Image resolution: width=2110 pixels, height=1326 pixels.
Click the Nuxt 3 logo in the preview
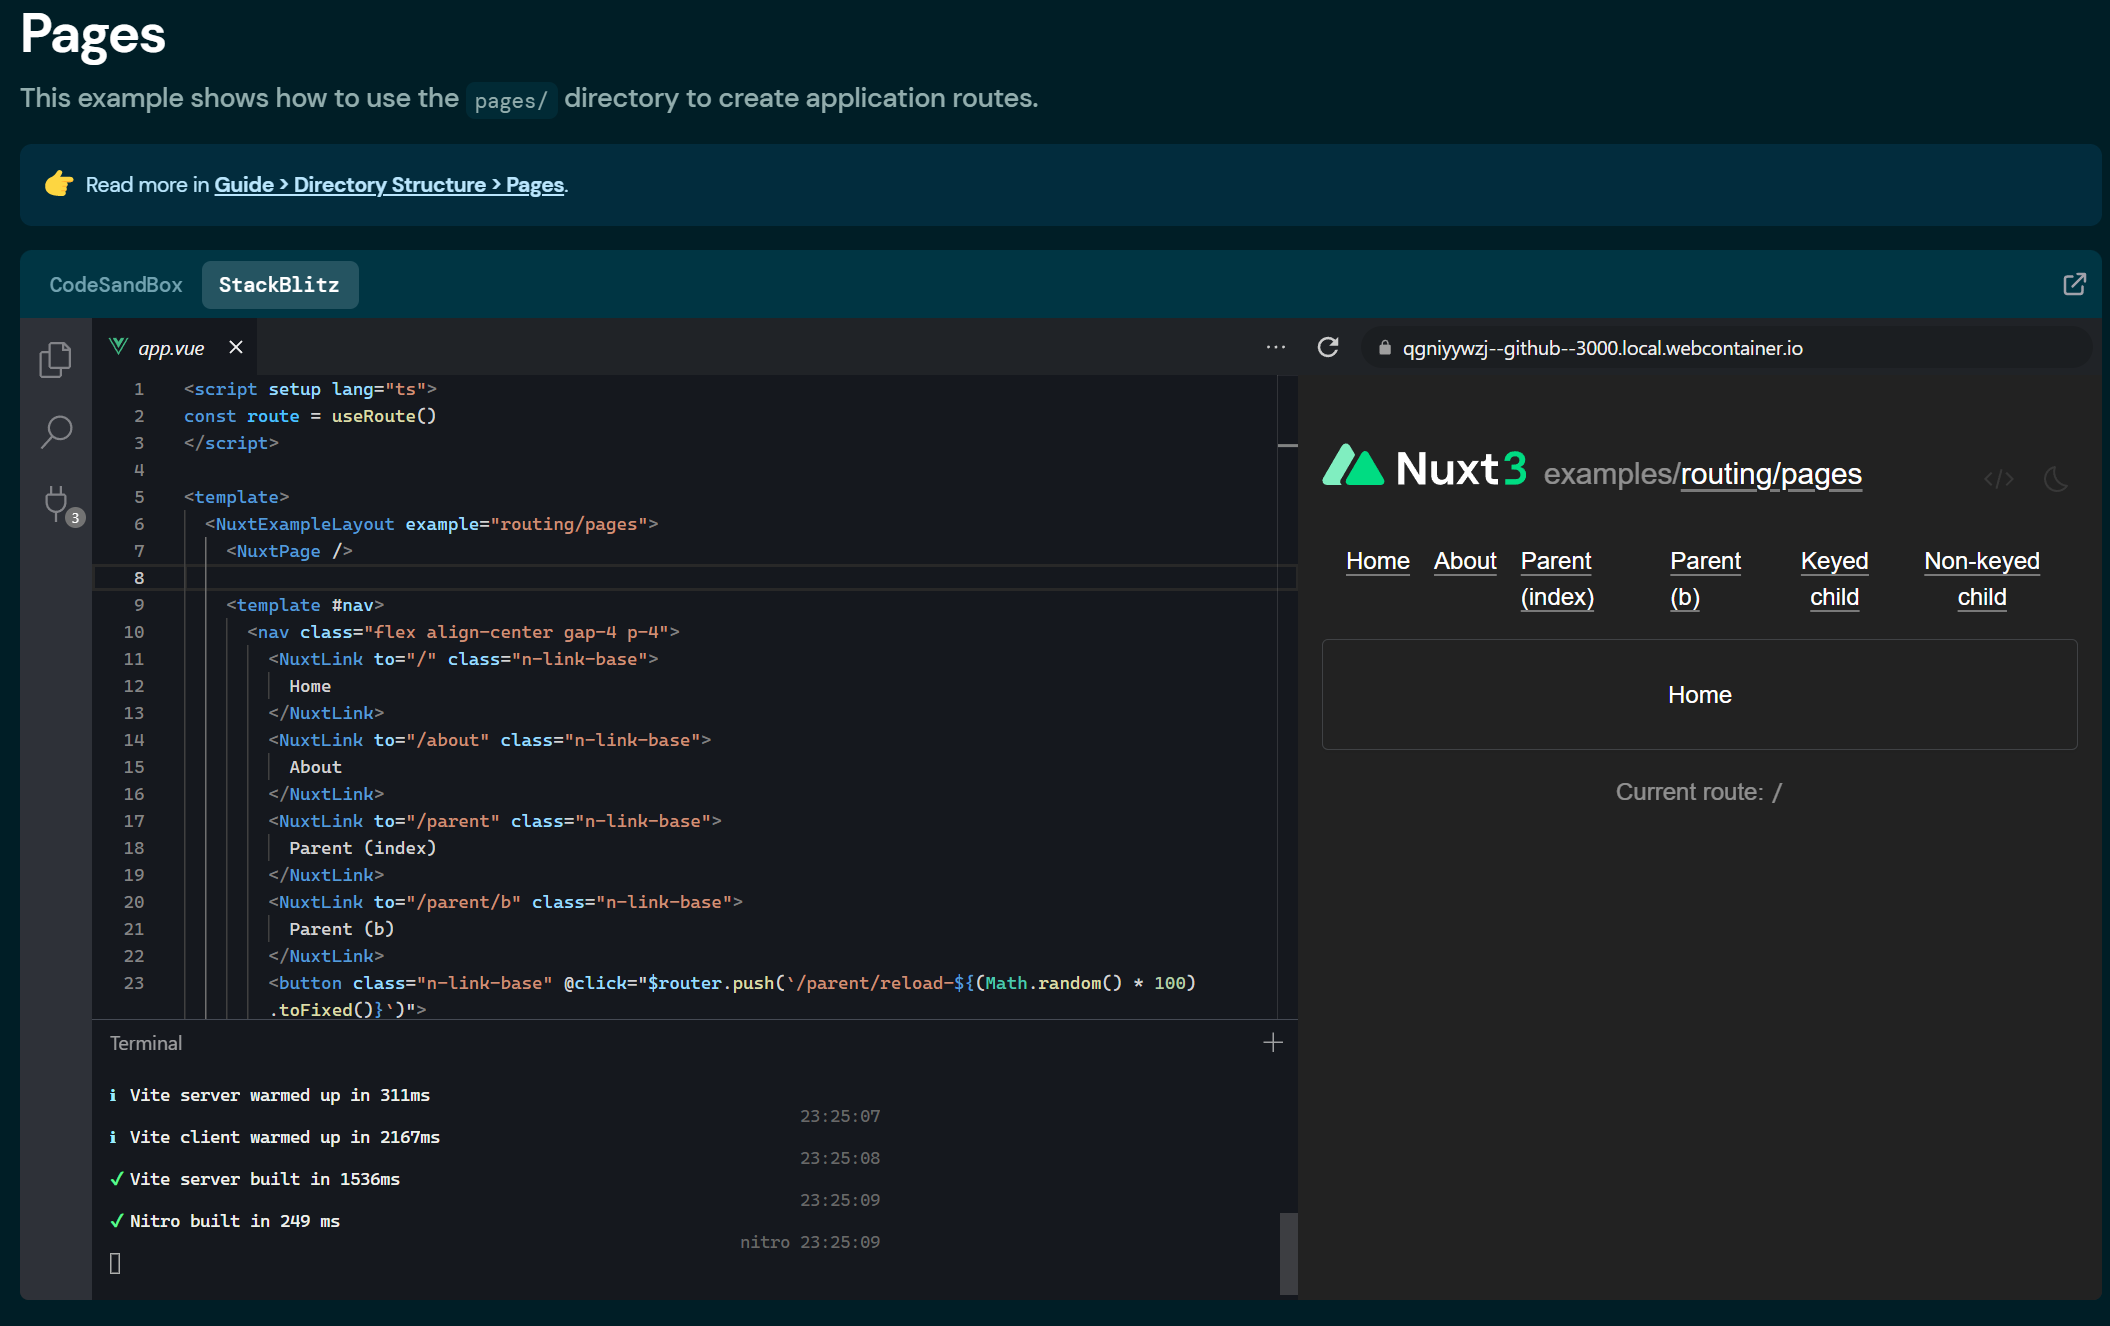tap(1354, 467)
